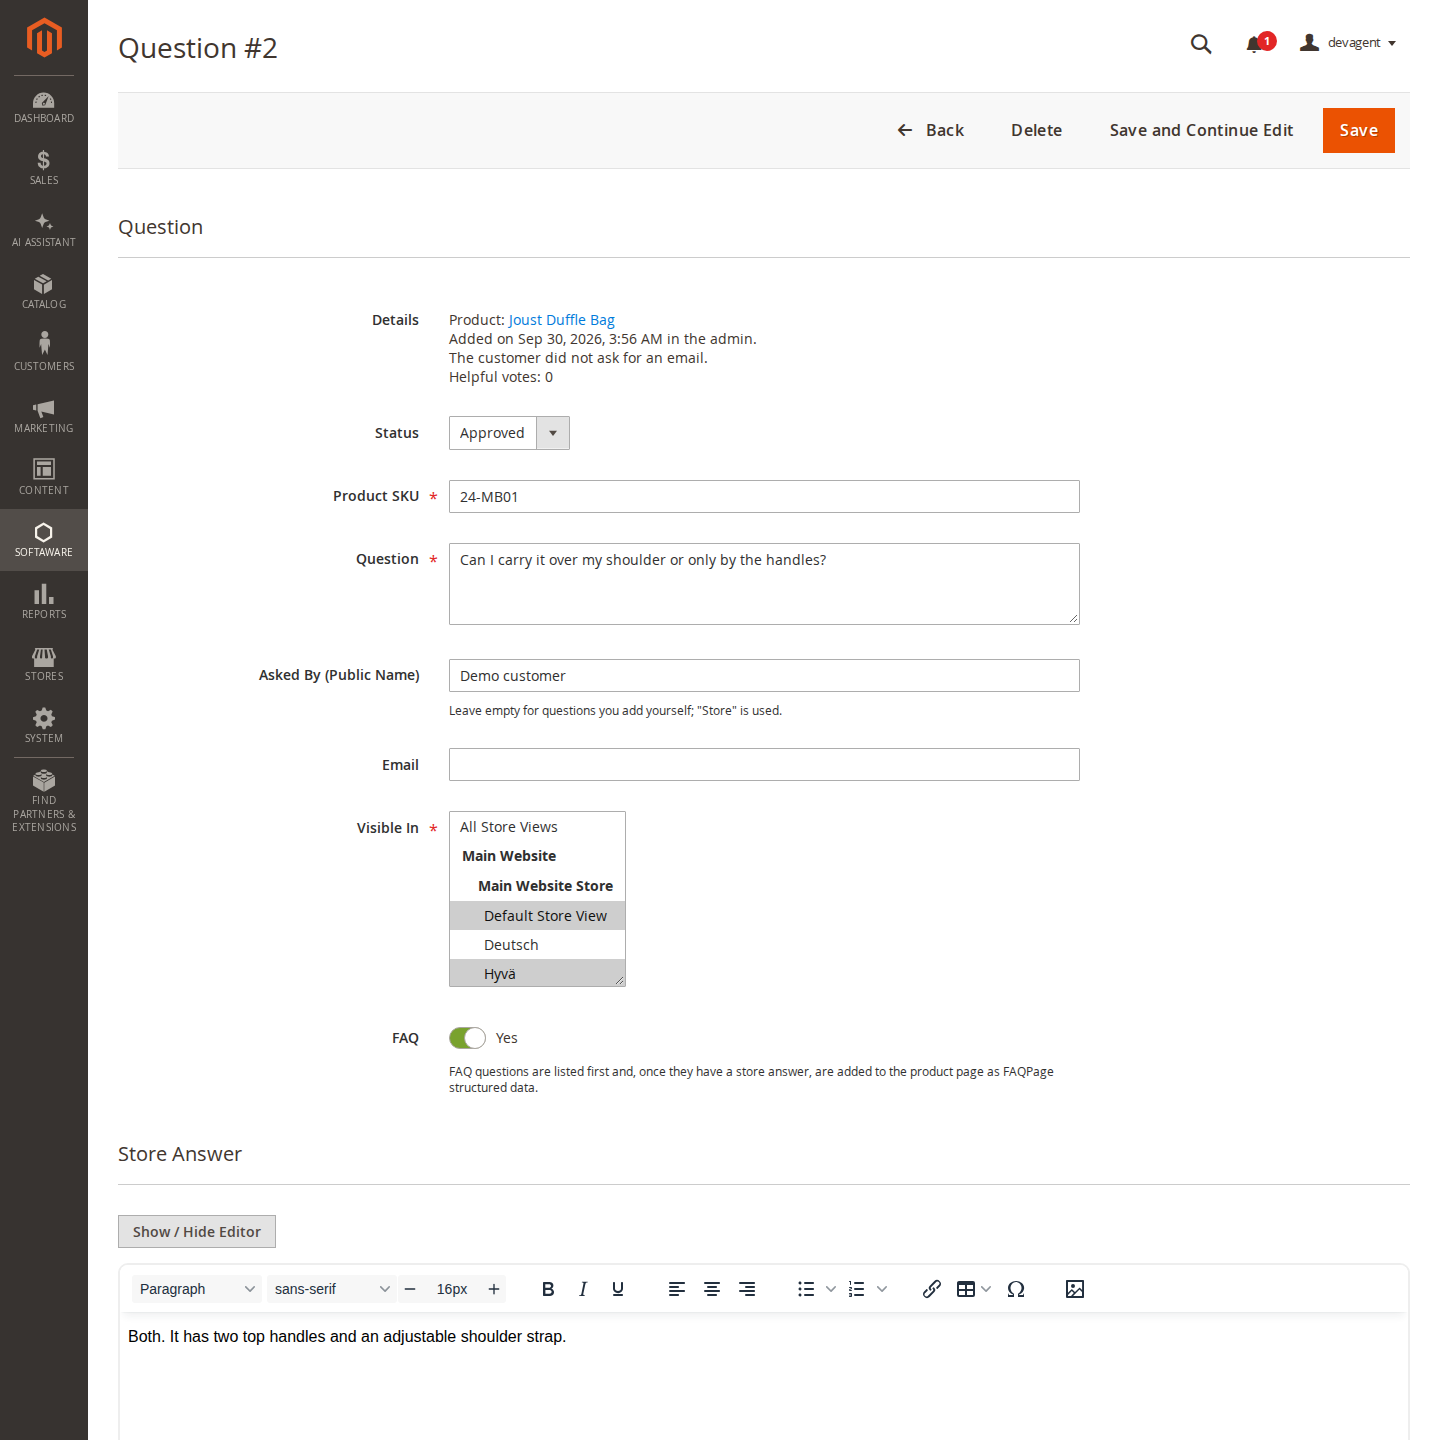Insert a numbered list
The height and width of the screenshot is (1440, 1440).
coord(857,1289)
